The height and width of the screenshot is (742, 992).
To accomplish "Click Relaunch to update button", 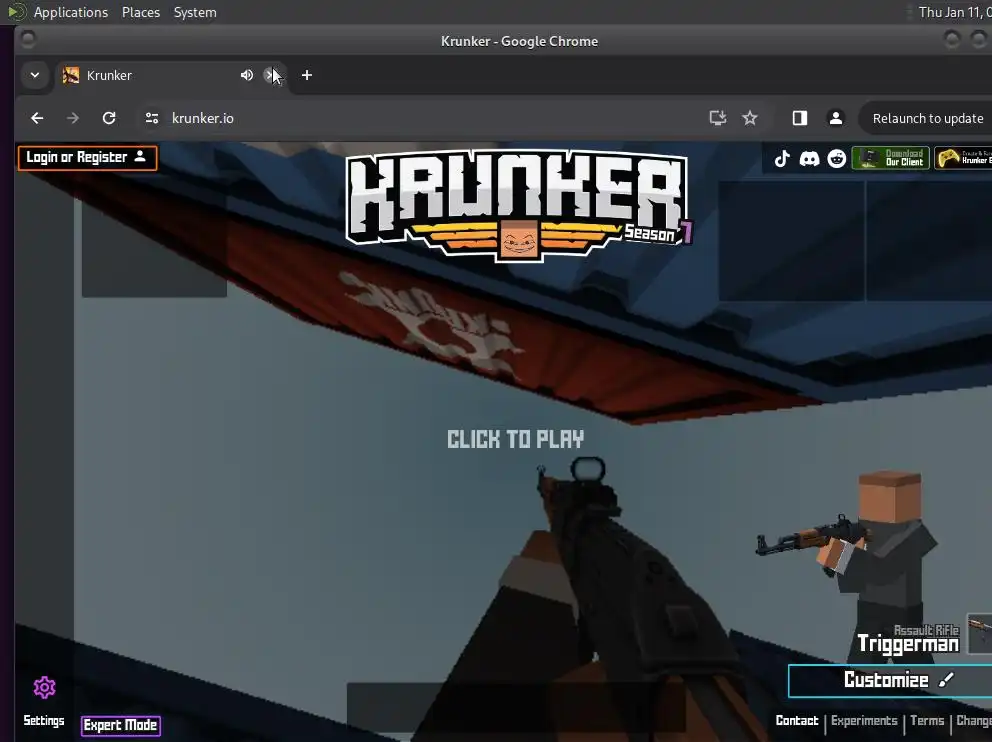I will coord(927,118).
